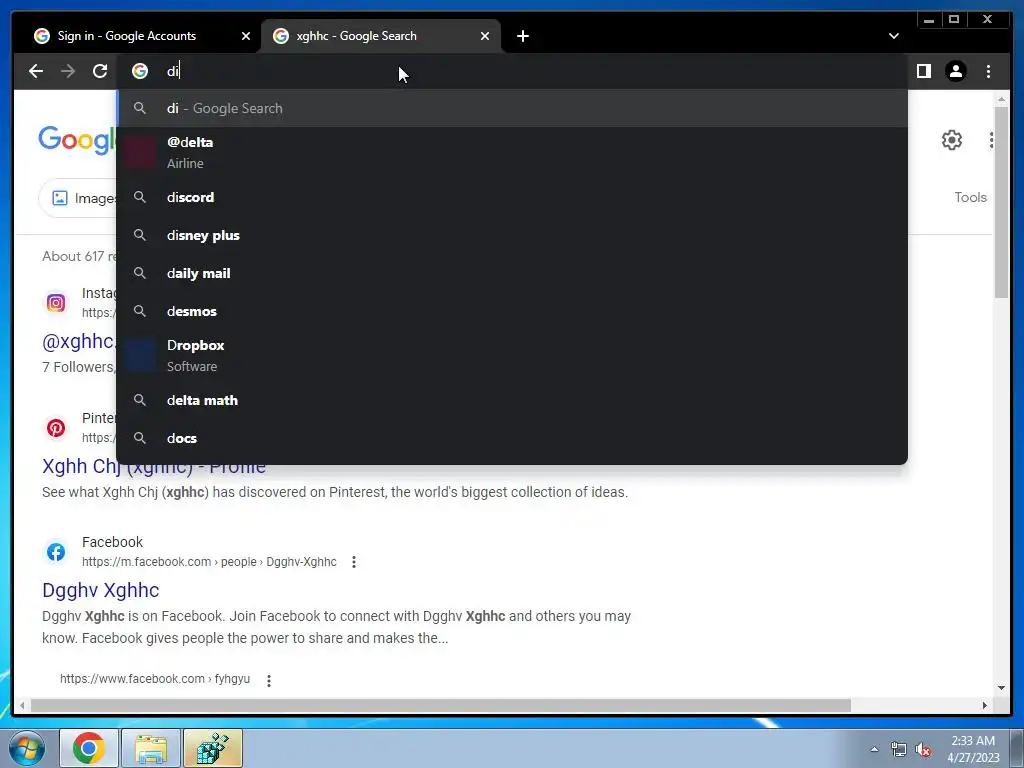Open Google search settings gear
Image resolution: width=1024 pixels, height=768 pixels.
click(x=952, y=140)
